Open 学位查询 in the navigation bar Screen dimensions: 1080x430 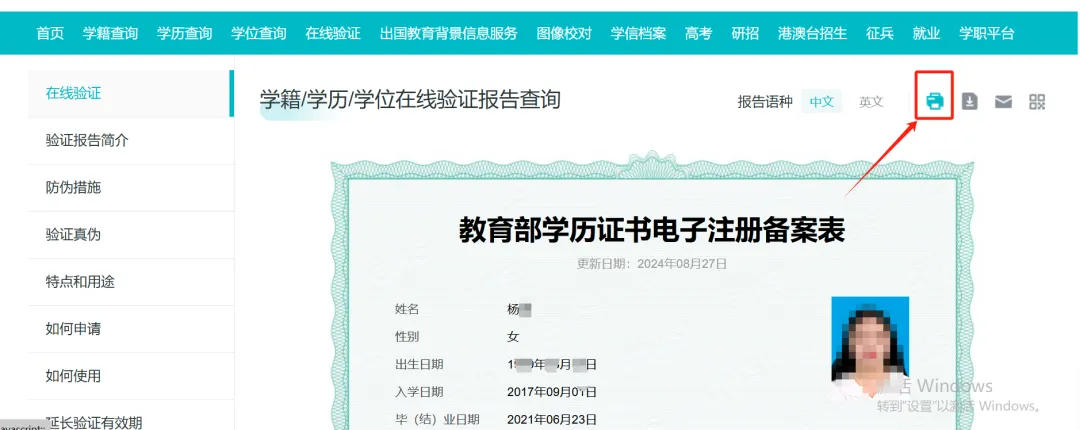pyautogui.click(x=258, y=33)
